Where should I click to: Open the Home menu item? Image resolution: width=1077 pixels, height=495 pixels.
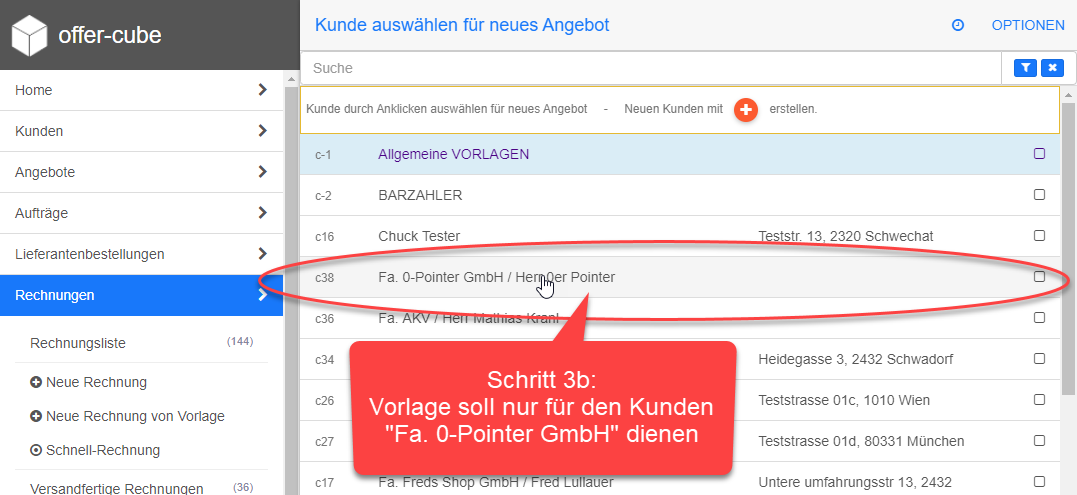[x=141, y=90]
